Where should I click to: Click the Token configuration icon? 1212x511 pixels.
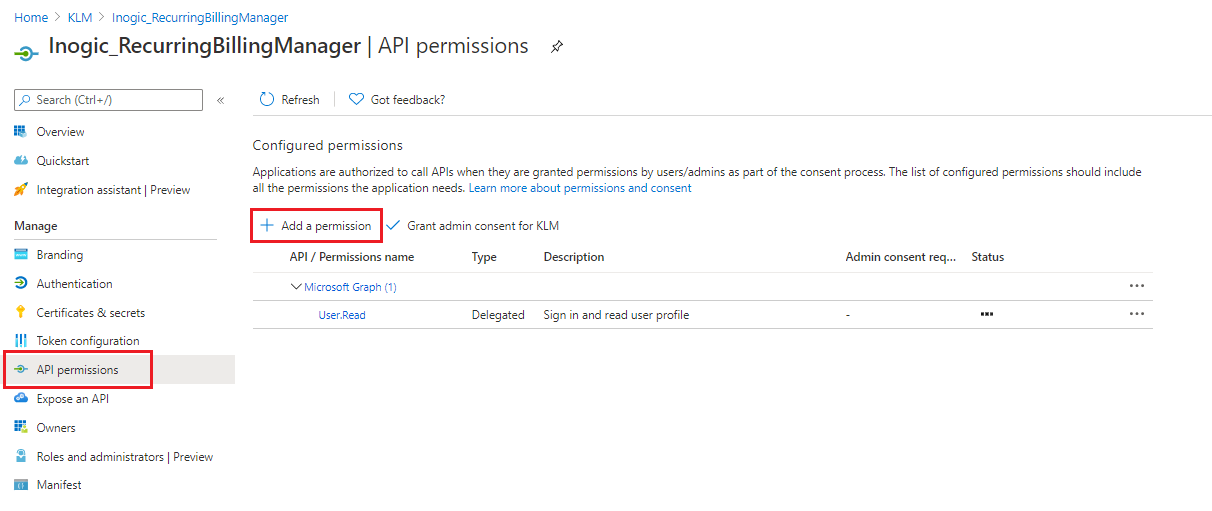(20, 341)
